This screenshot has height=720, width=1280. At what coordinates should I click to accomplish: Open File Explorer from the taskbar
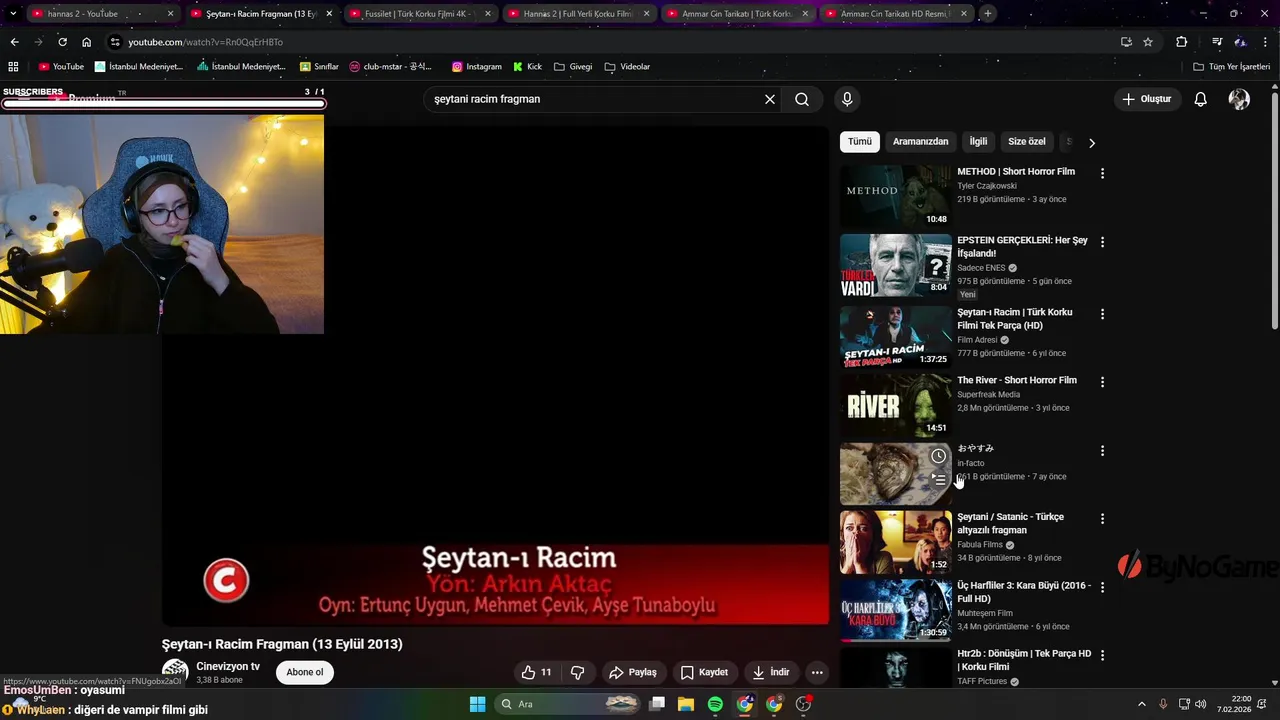tap(686, 704)
